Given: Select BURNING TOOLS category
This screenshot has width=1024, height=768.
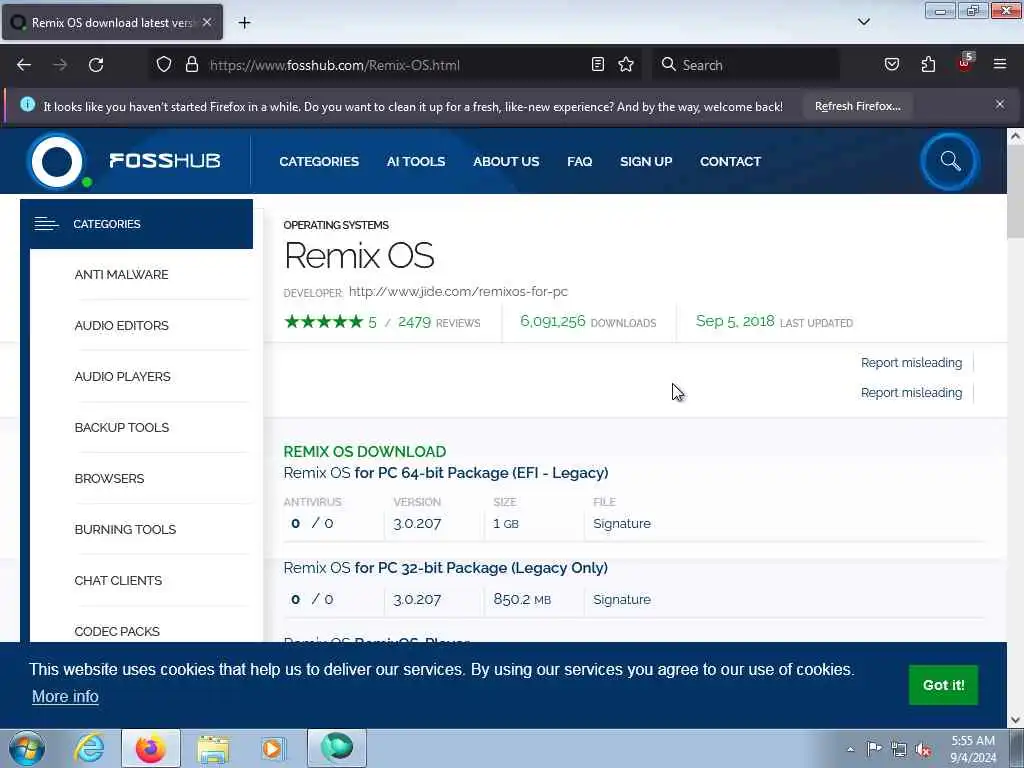Looking at the screenshot, I should [125, 529].
